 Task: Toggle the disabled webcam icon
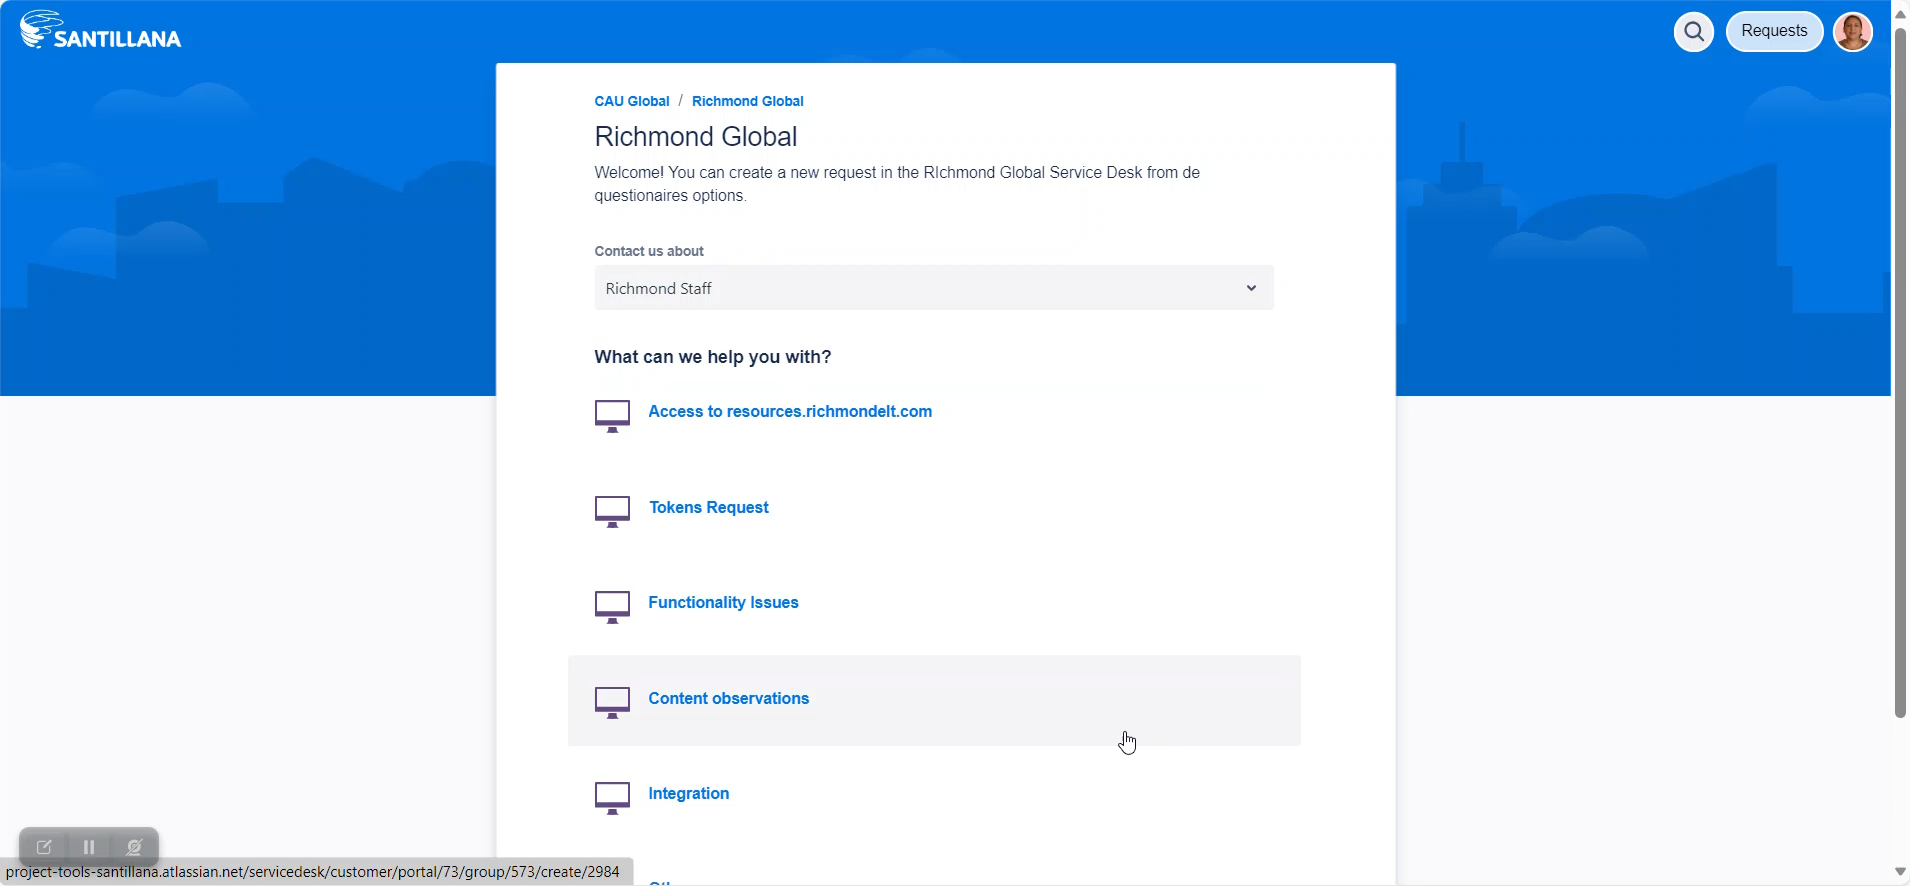tap(134, 847)
